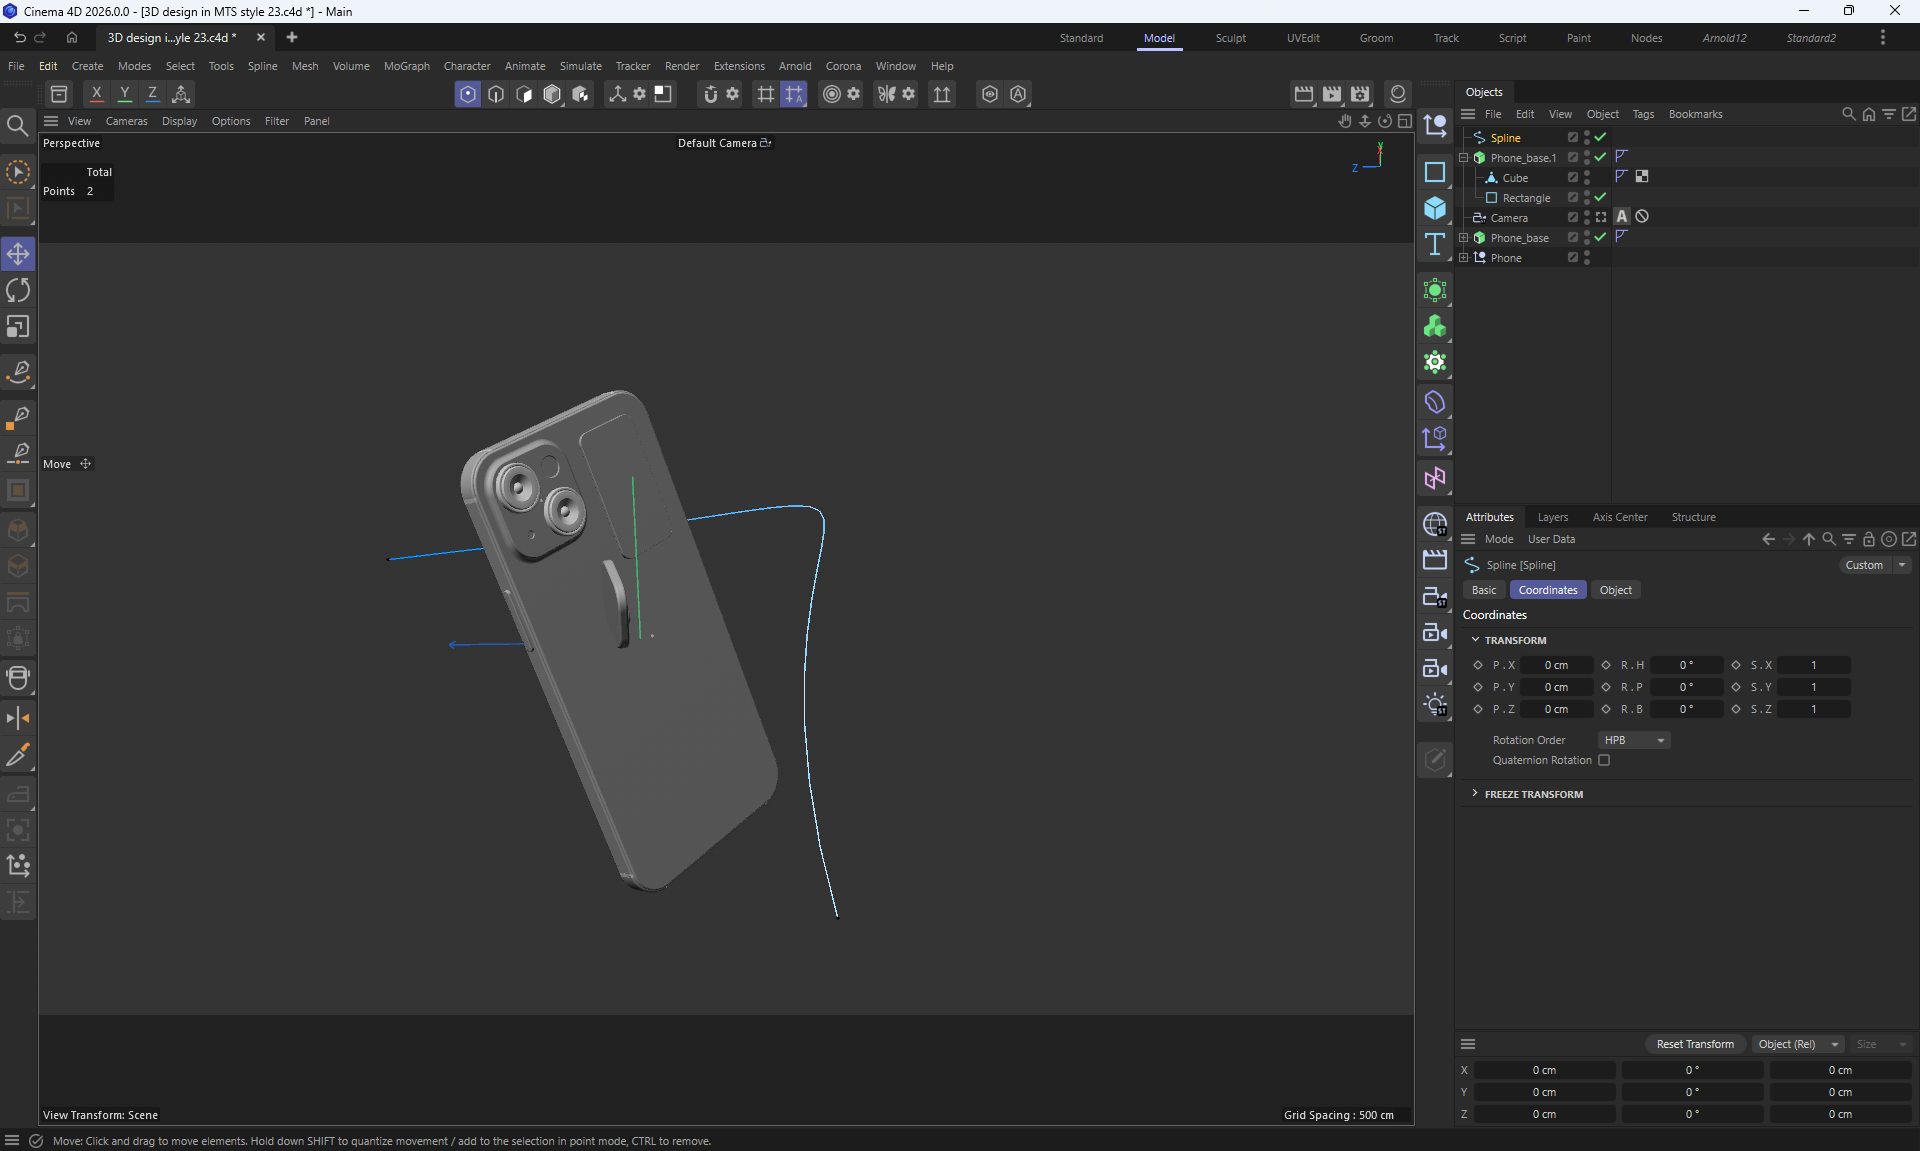The height and width of the screenshot is (1151, 1920).
Task: Click the Spline Pen tool icon
Action: coord(18,372)
